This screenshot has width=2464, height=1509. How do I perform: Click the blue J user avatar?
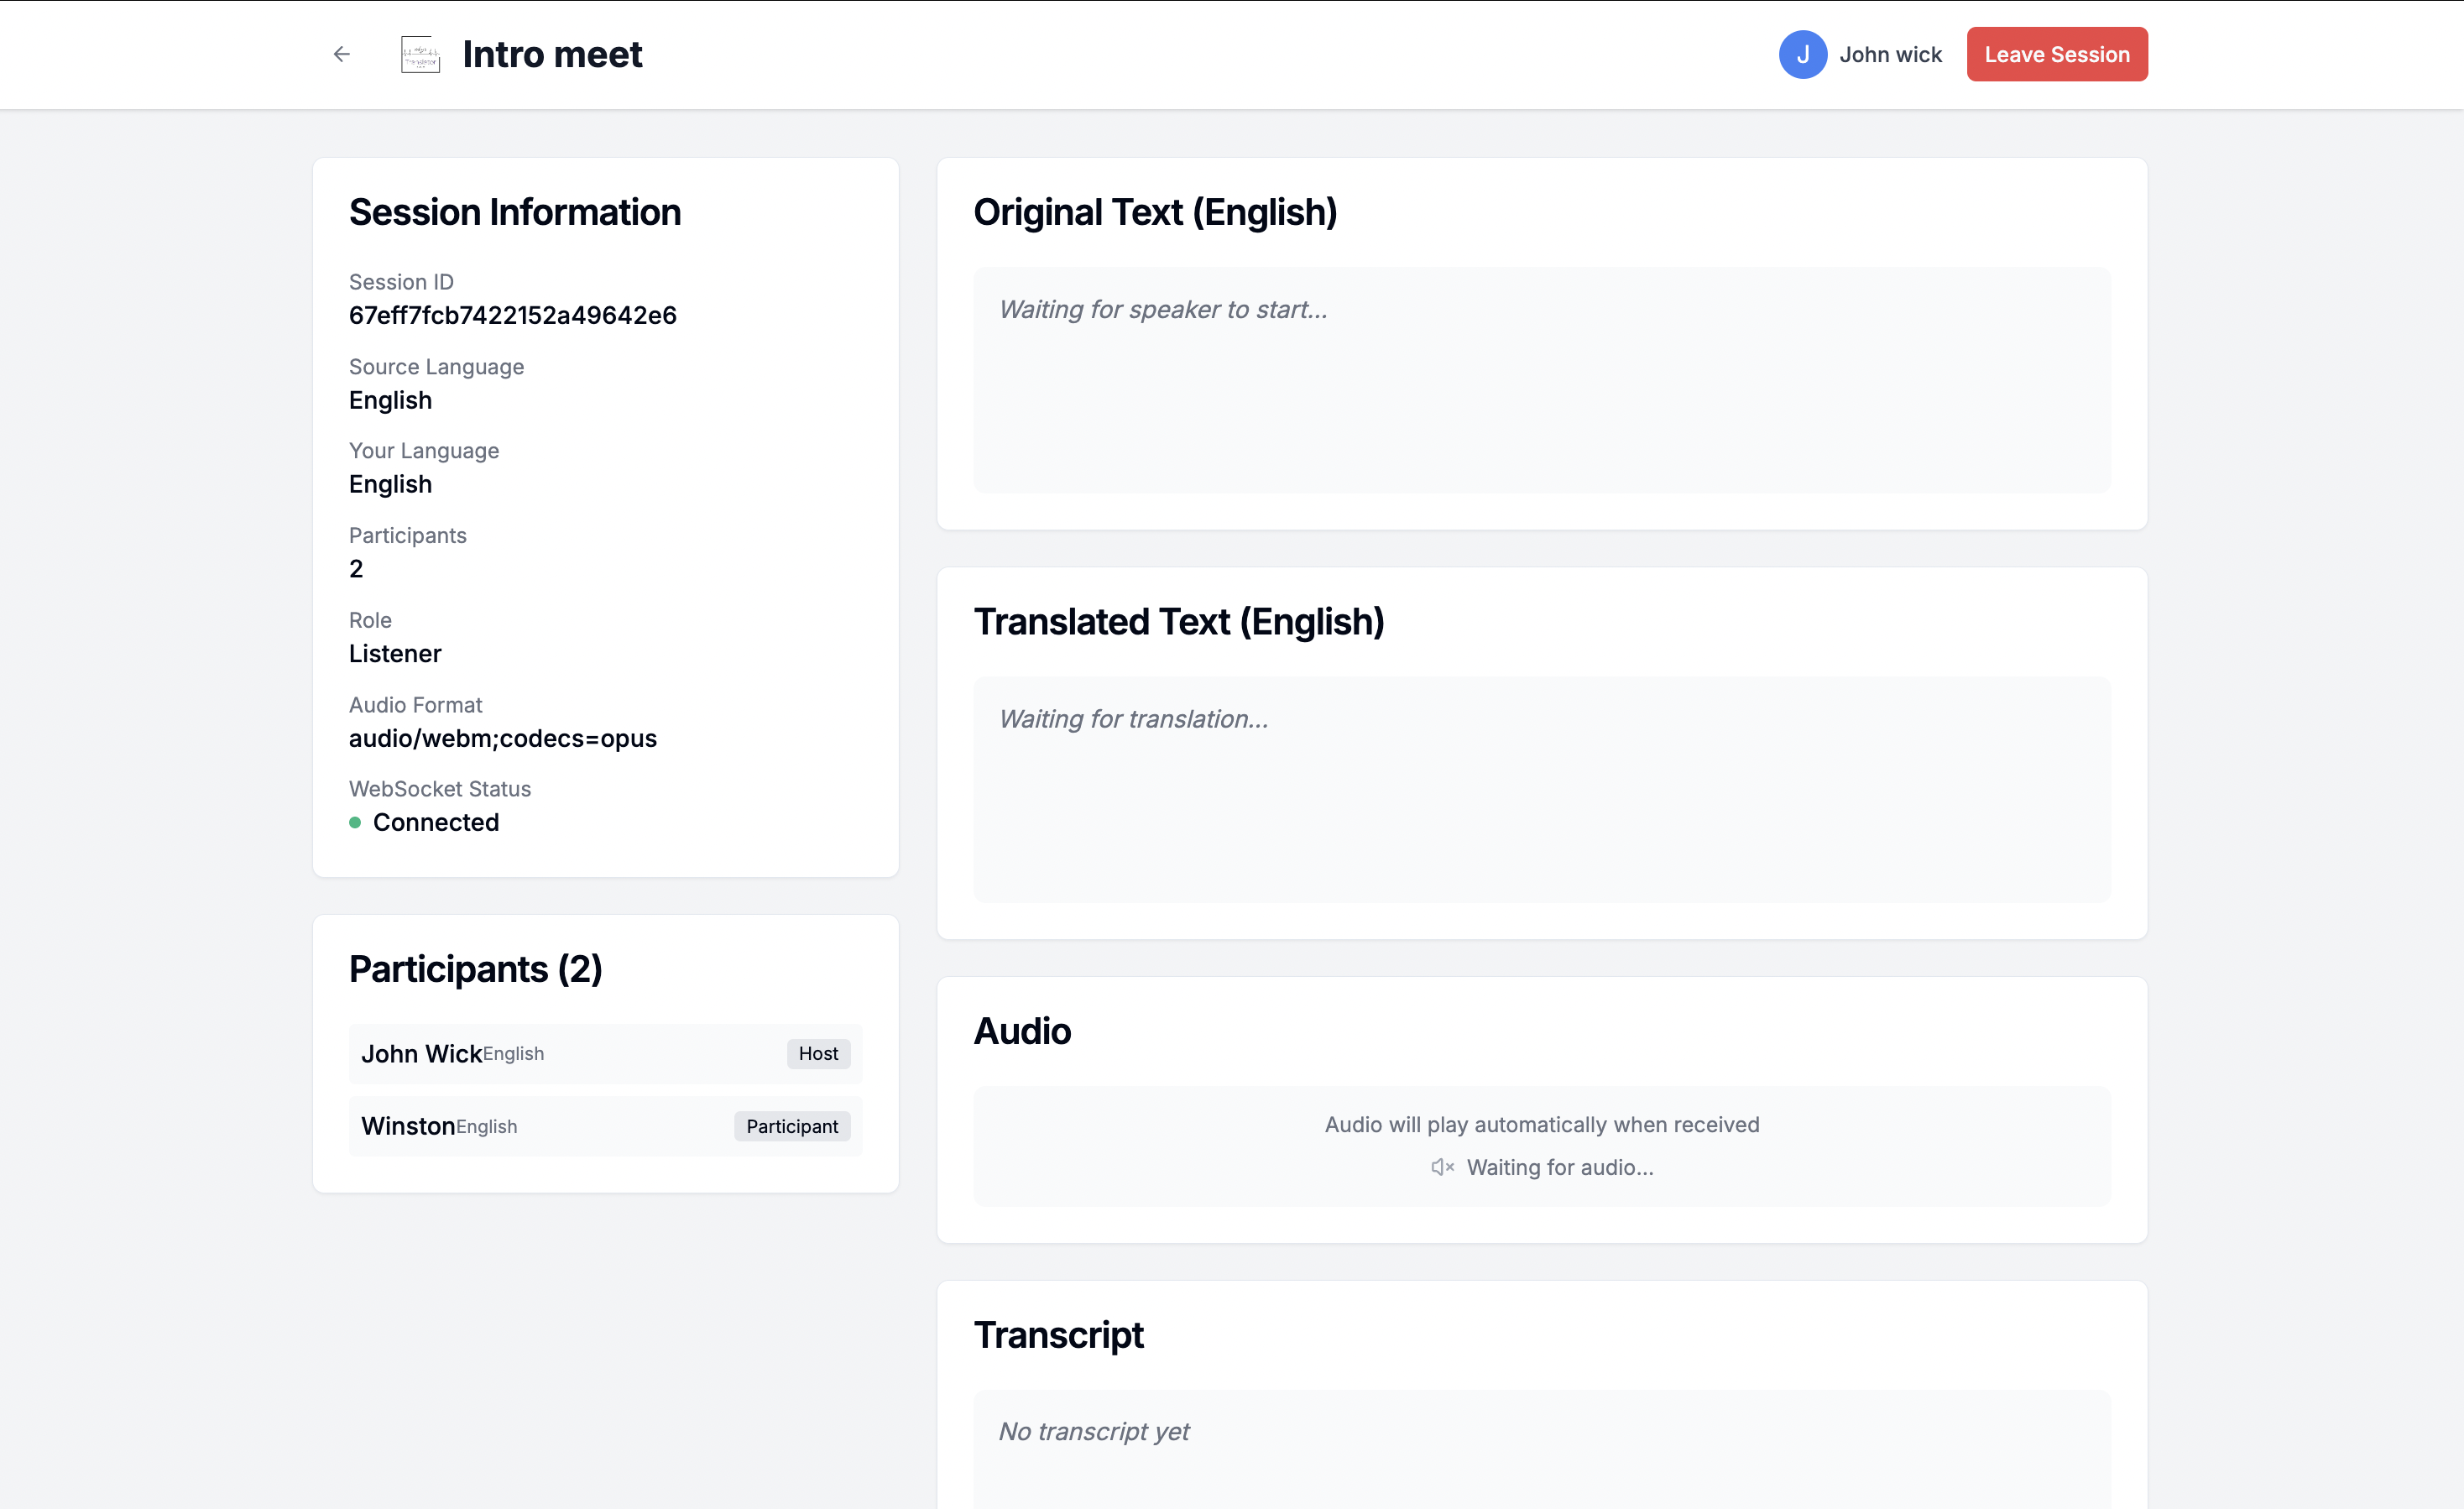coord(1802,54)
